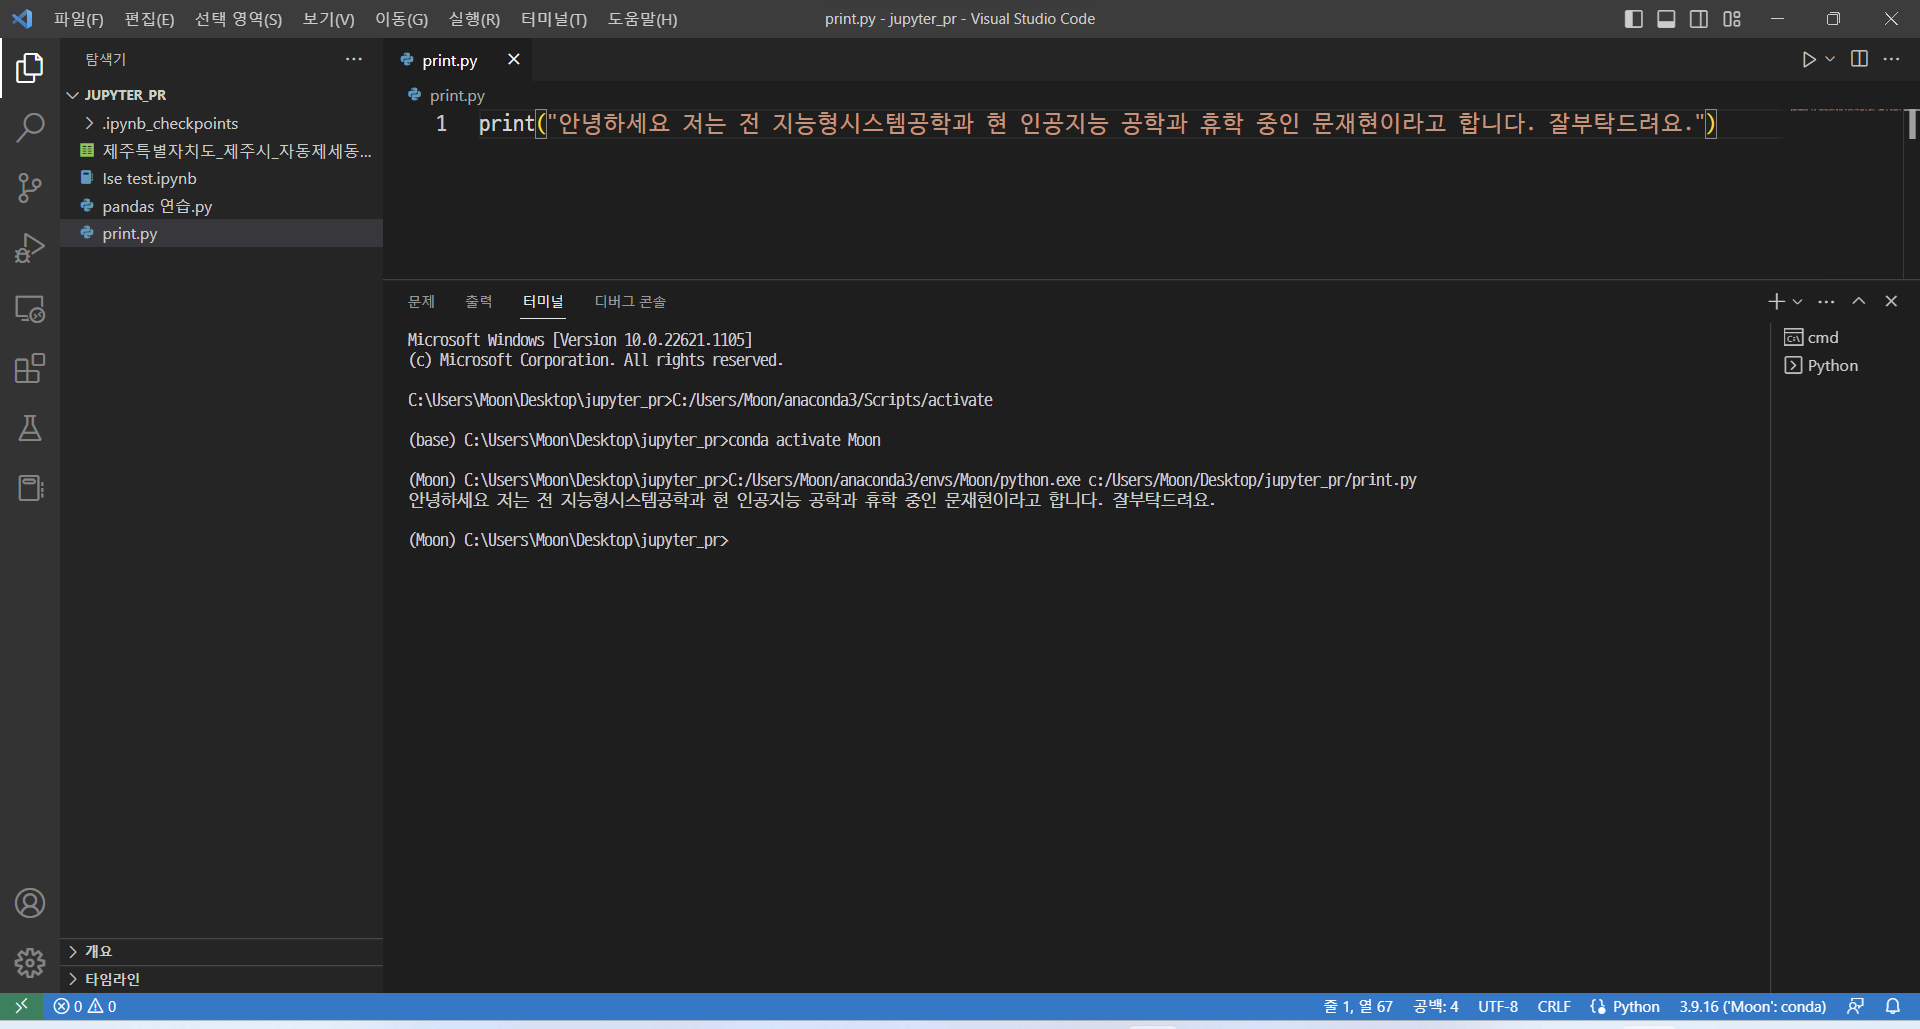Open the Testing flask icon view
The image size is (1920, 1029).
pos(30,428)
